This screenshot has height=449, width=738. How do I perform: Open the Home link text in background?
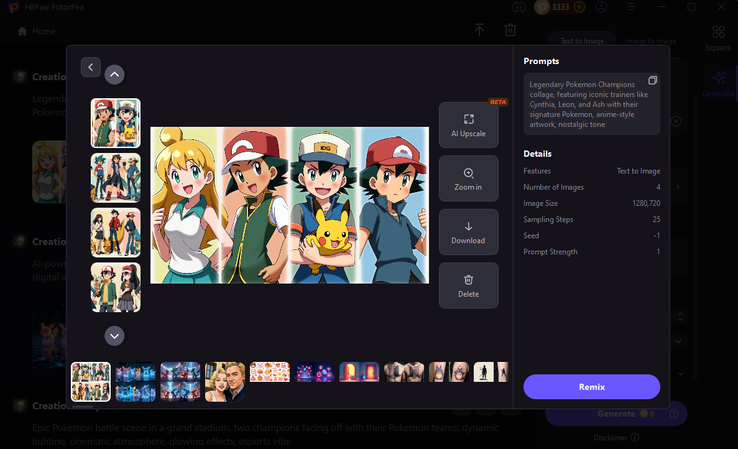(x=44, y=31)
